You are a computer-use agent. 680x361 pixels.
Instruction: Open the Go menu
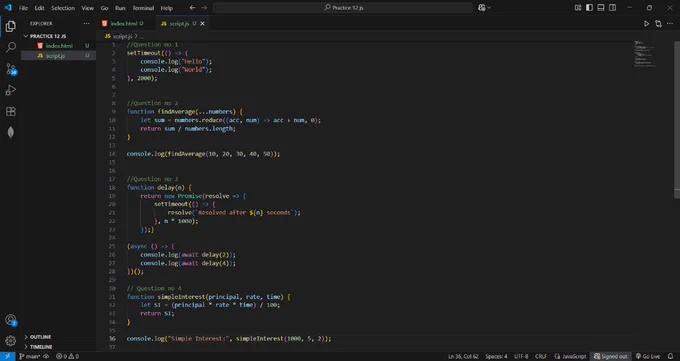click(104, 8)
